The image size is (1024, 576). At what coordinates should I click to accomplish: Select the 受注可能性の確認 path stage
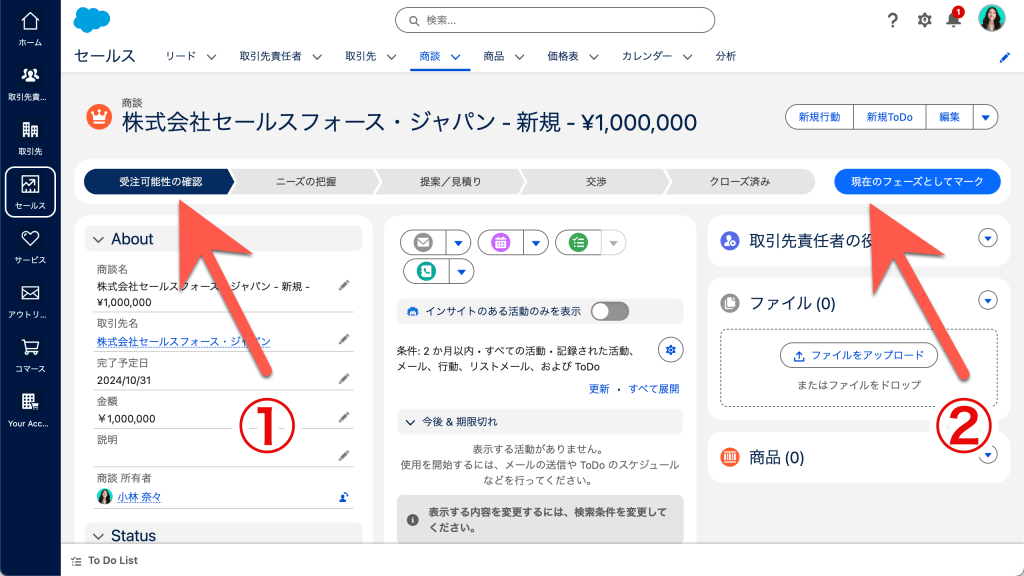[160, 182]
